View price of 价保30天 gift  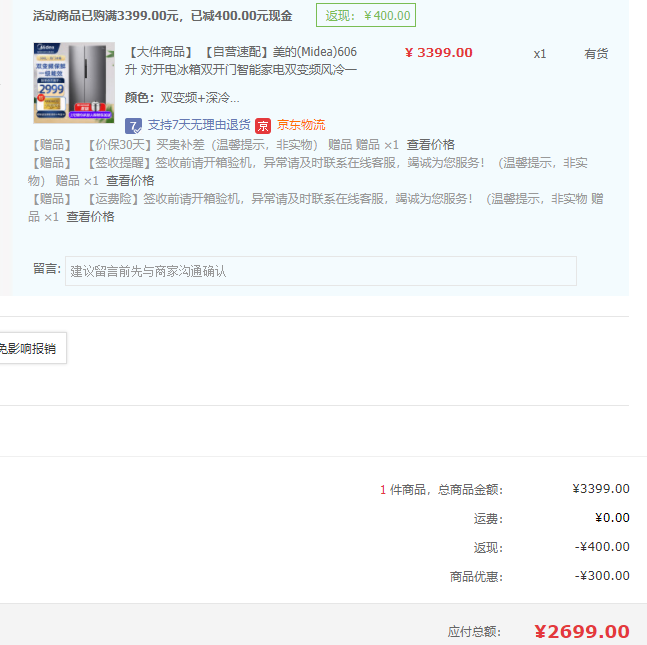[430, 145]
